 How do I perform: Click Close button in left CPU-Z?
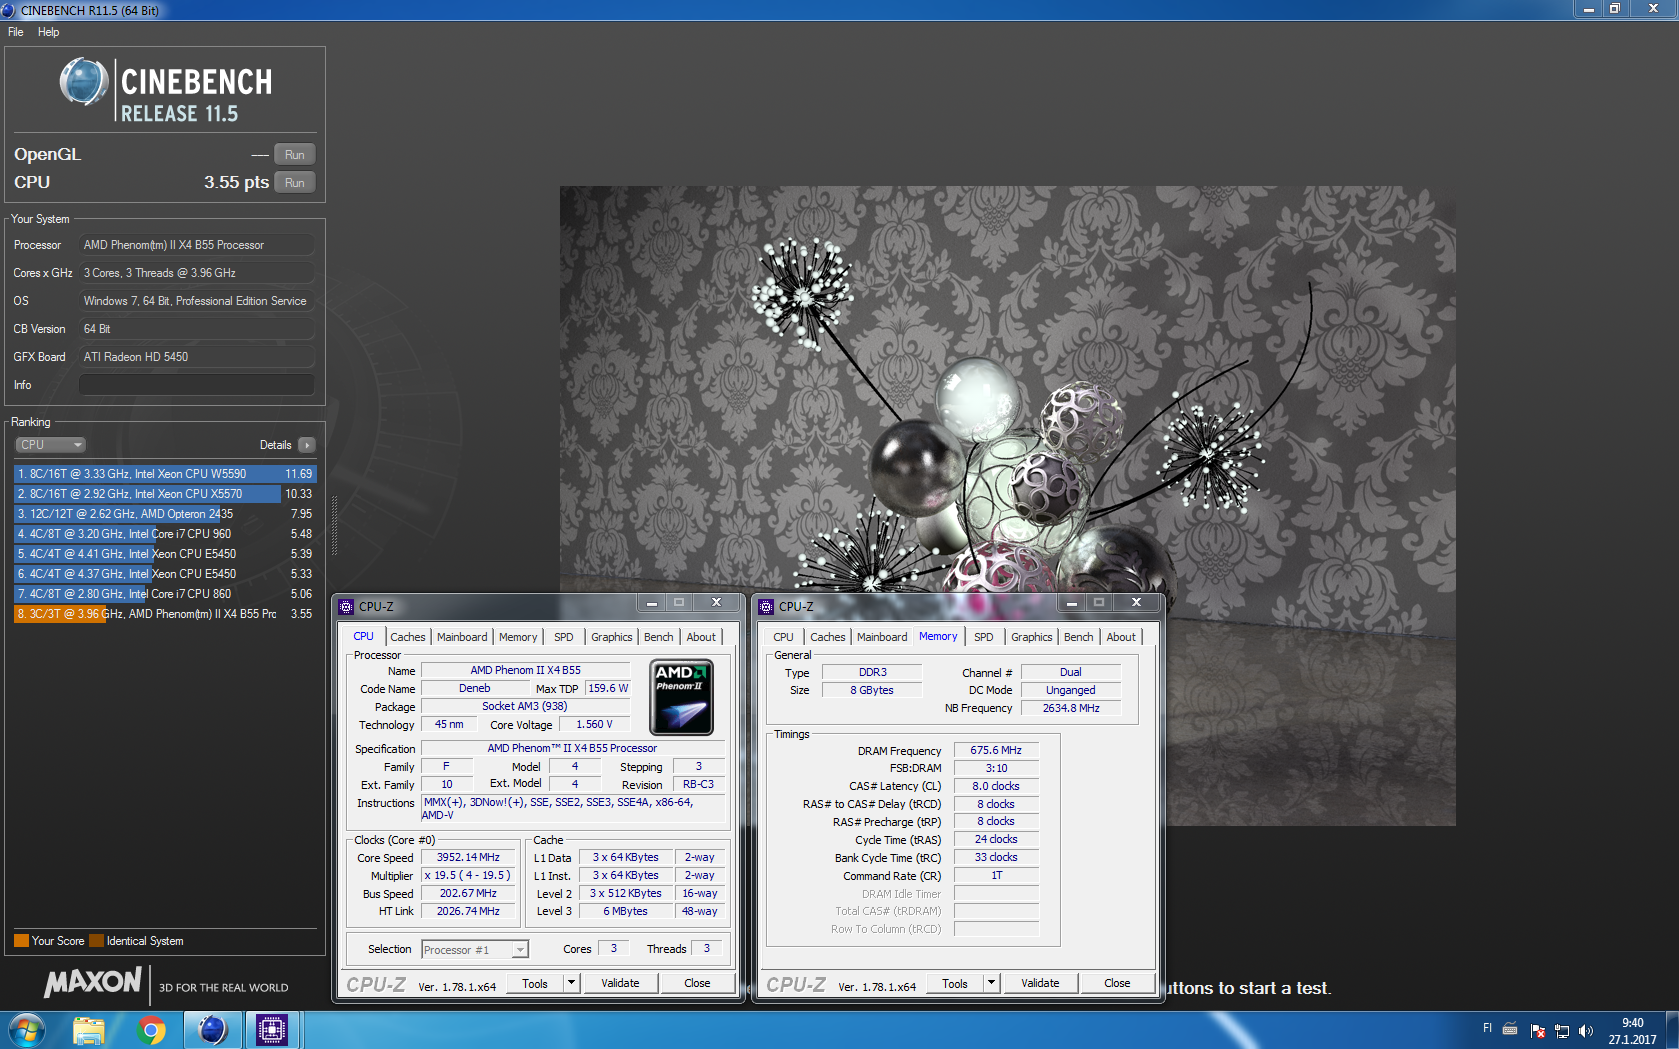[697, 983]
